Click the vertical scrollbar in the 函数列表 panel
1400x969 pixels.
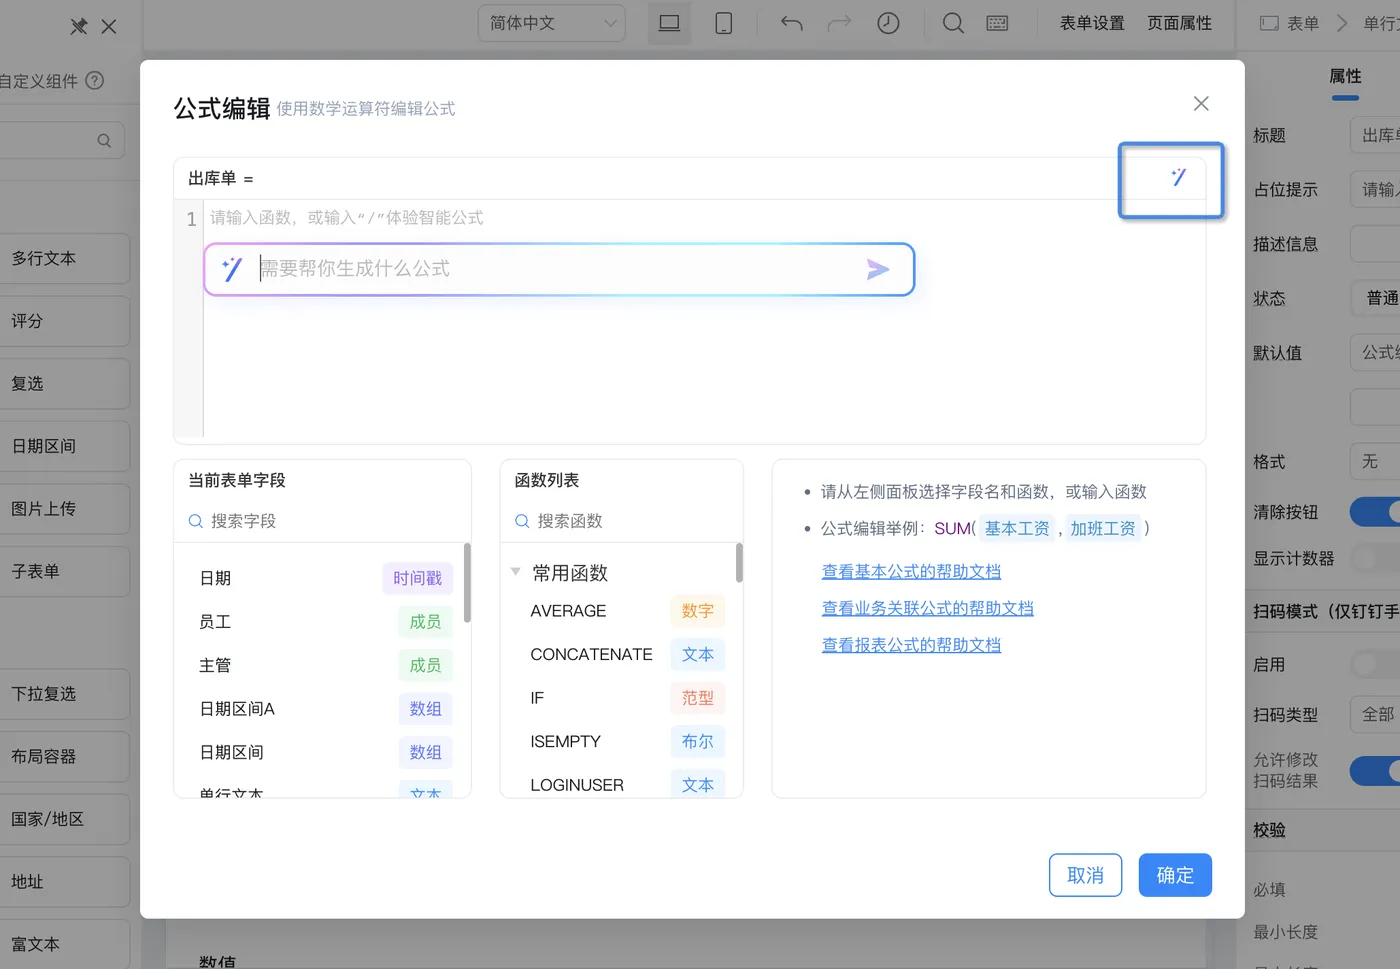pos(739,562)
